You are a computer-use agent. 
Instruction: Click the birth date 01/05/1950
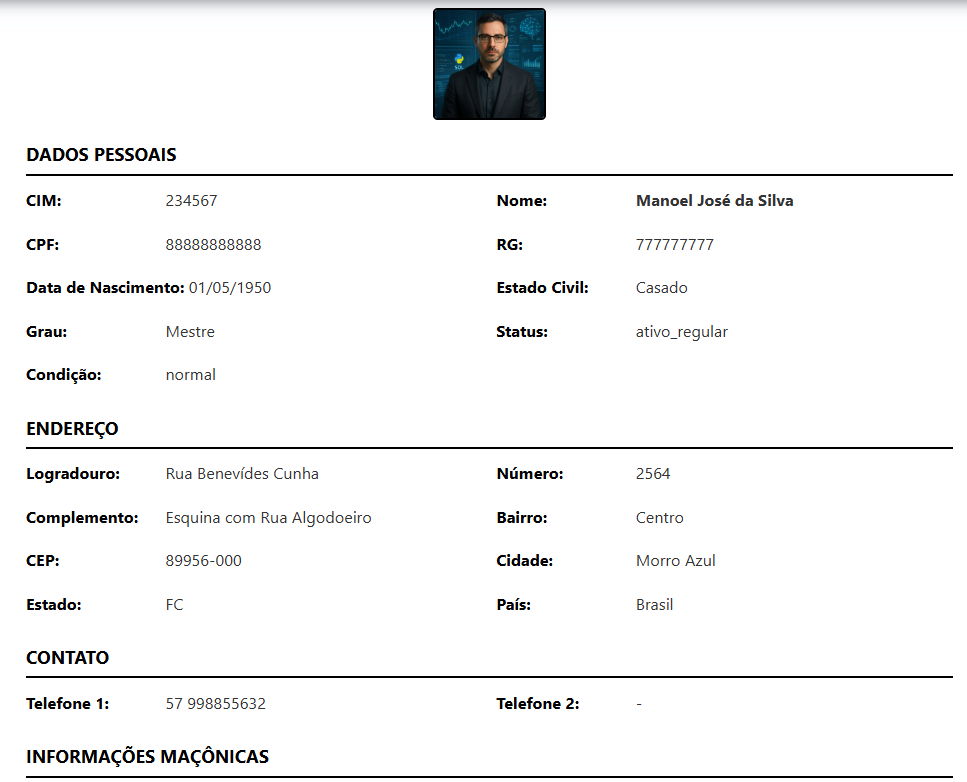point(230,288)
